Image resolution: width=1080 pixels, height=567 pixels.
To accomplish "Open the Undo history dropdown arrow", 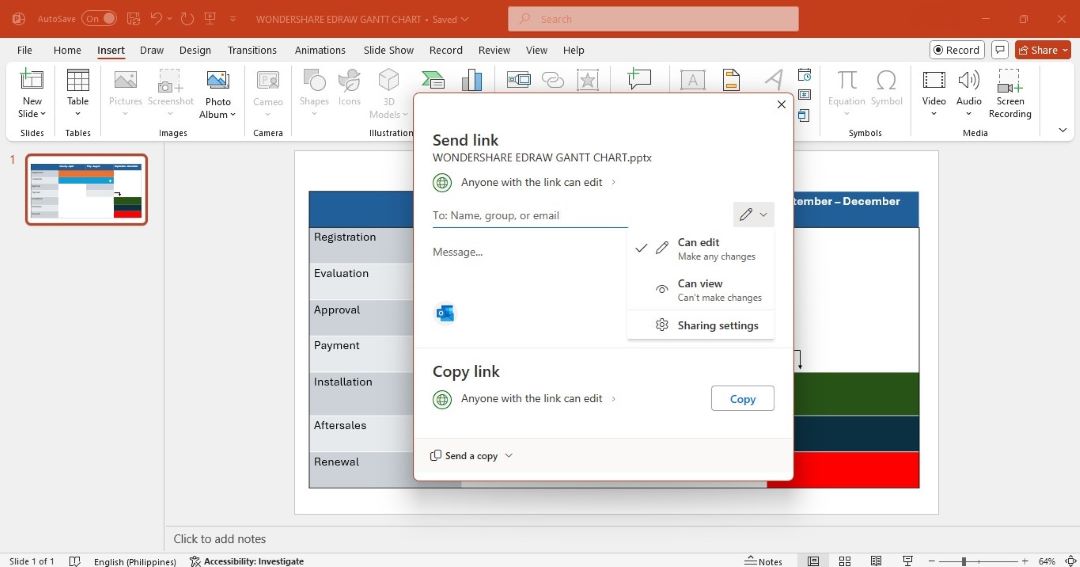I will point(169,19).
